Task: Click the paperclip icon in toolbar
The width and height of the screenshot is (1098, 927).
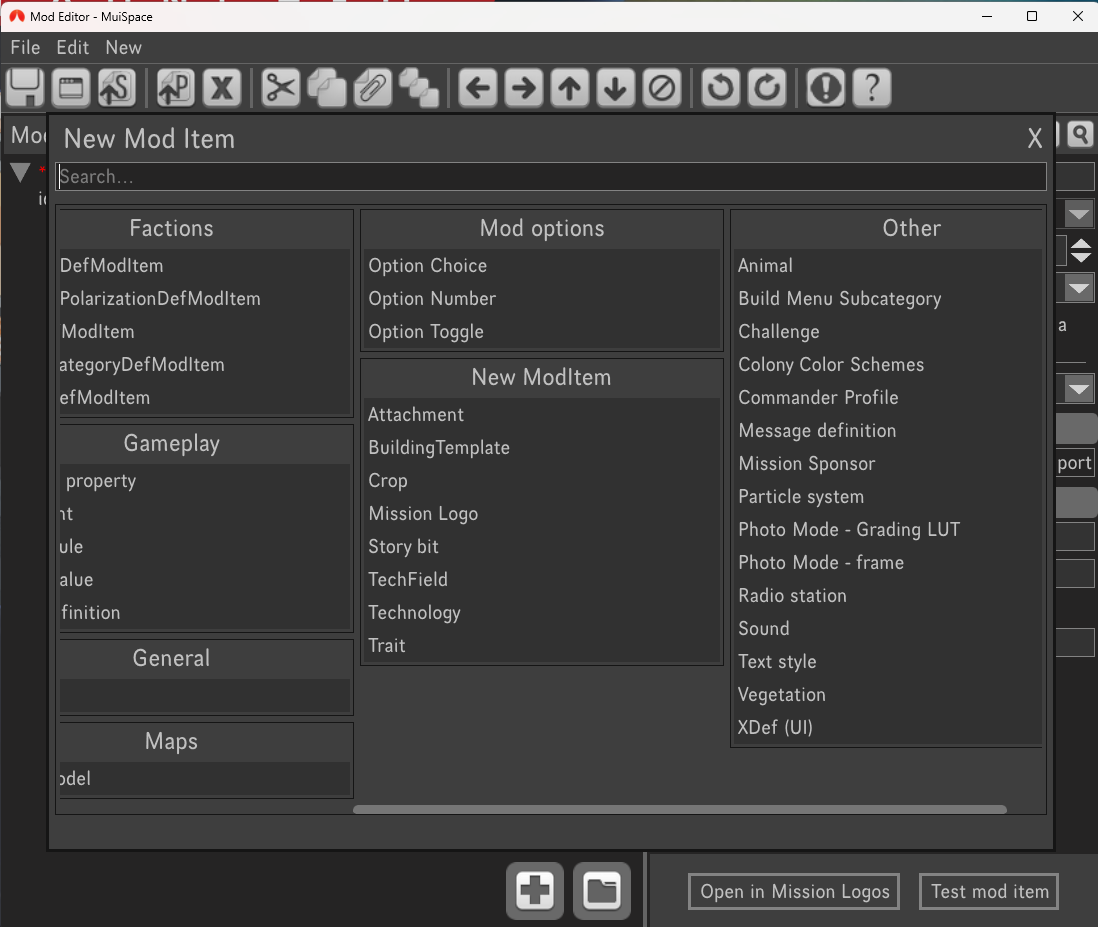Action: click(372, 88)
